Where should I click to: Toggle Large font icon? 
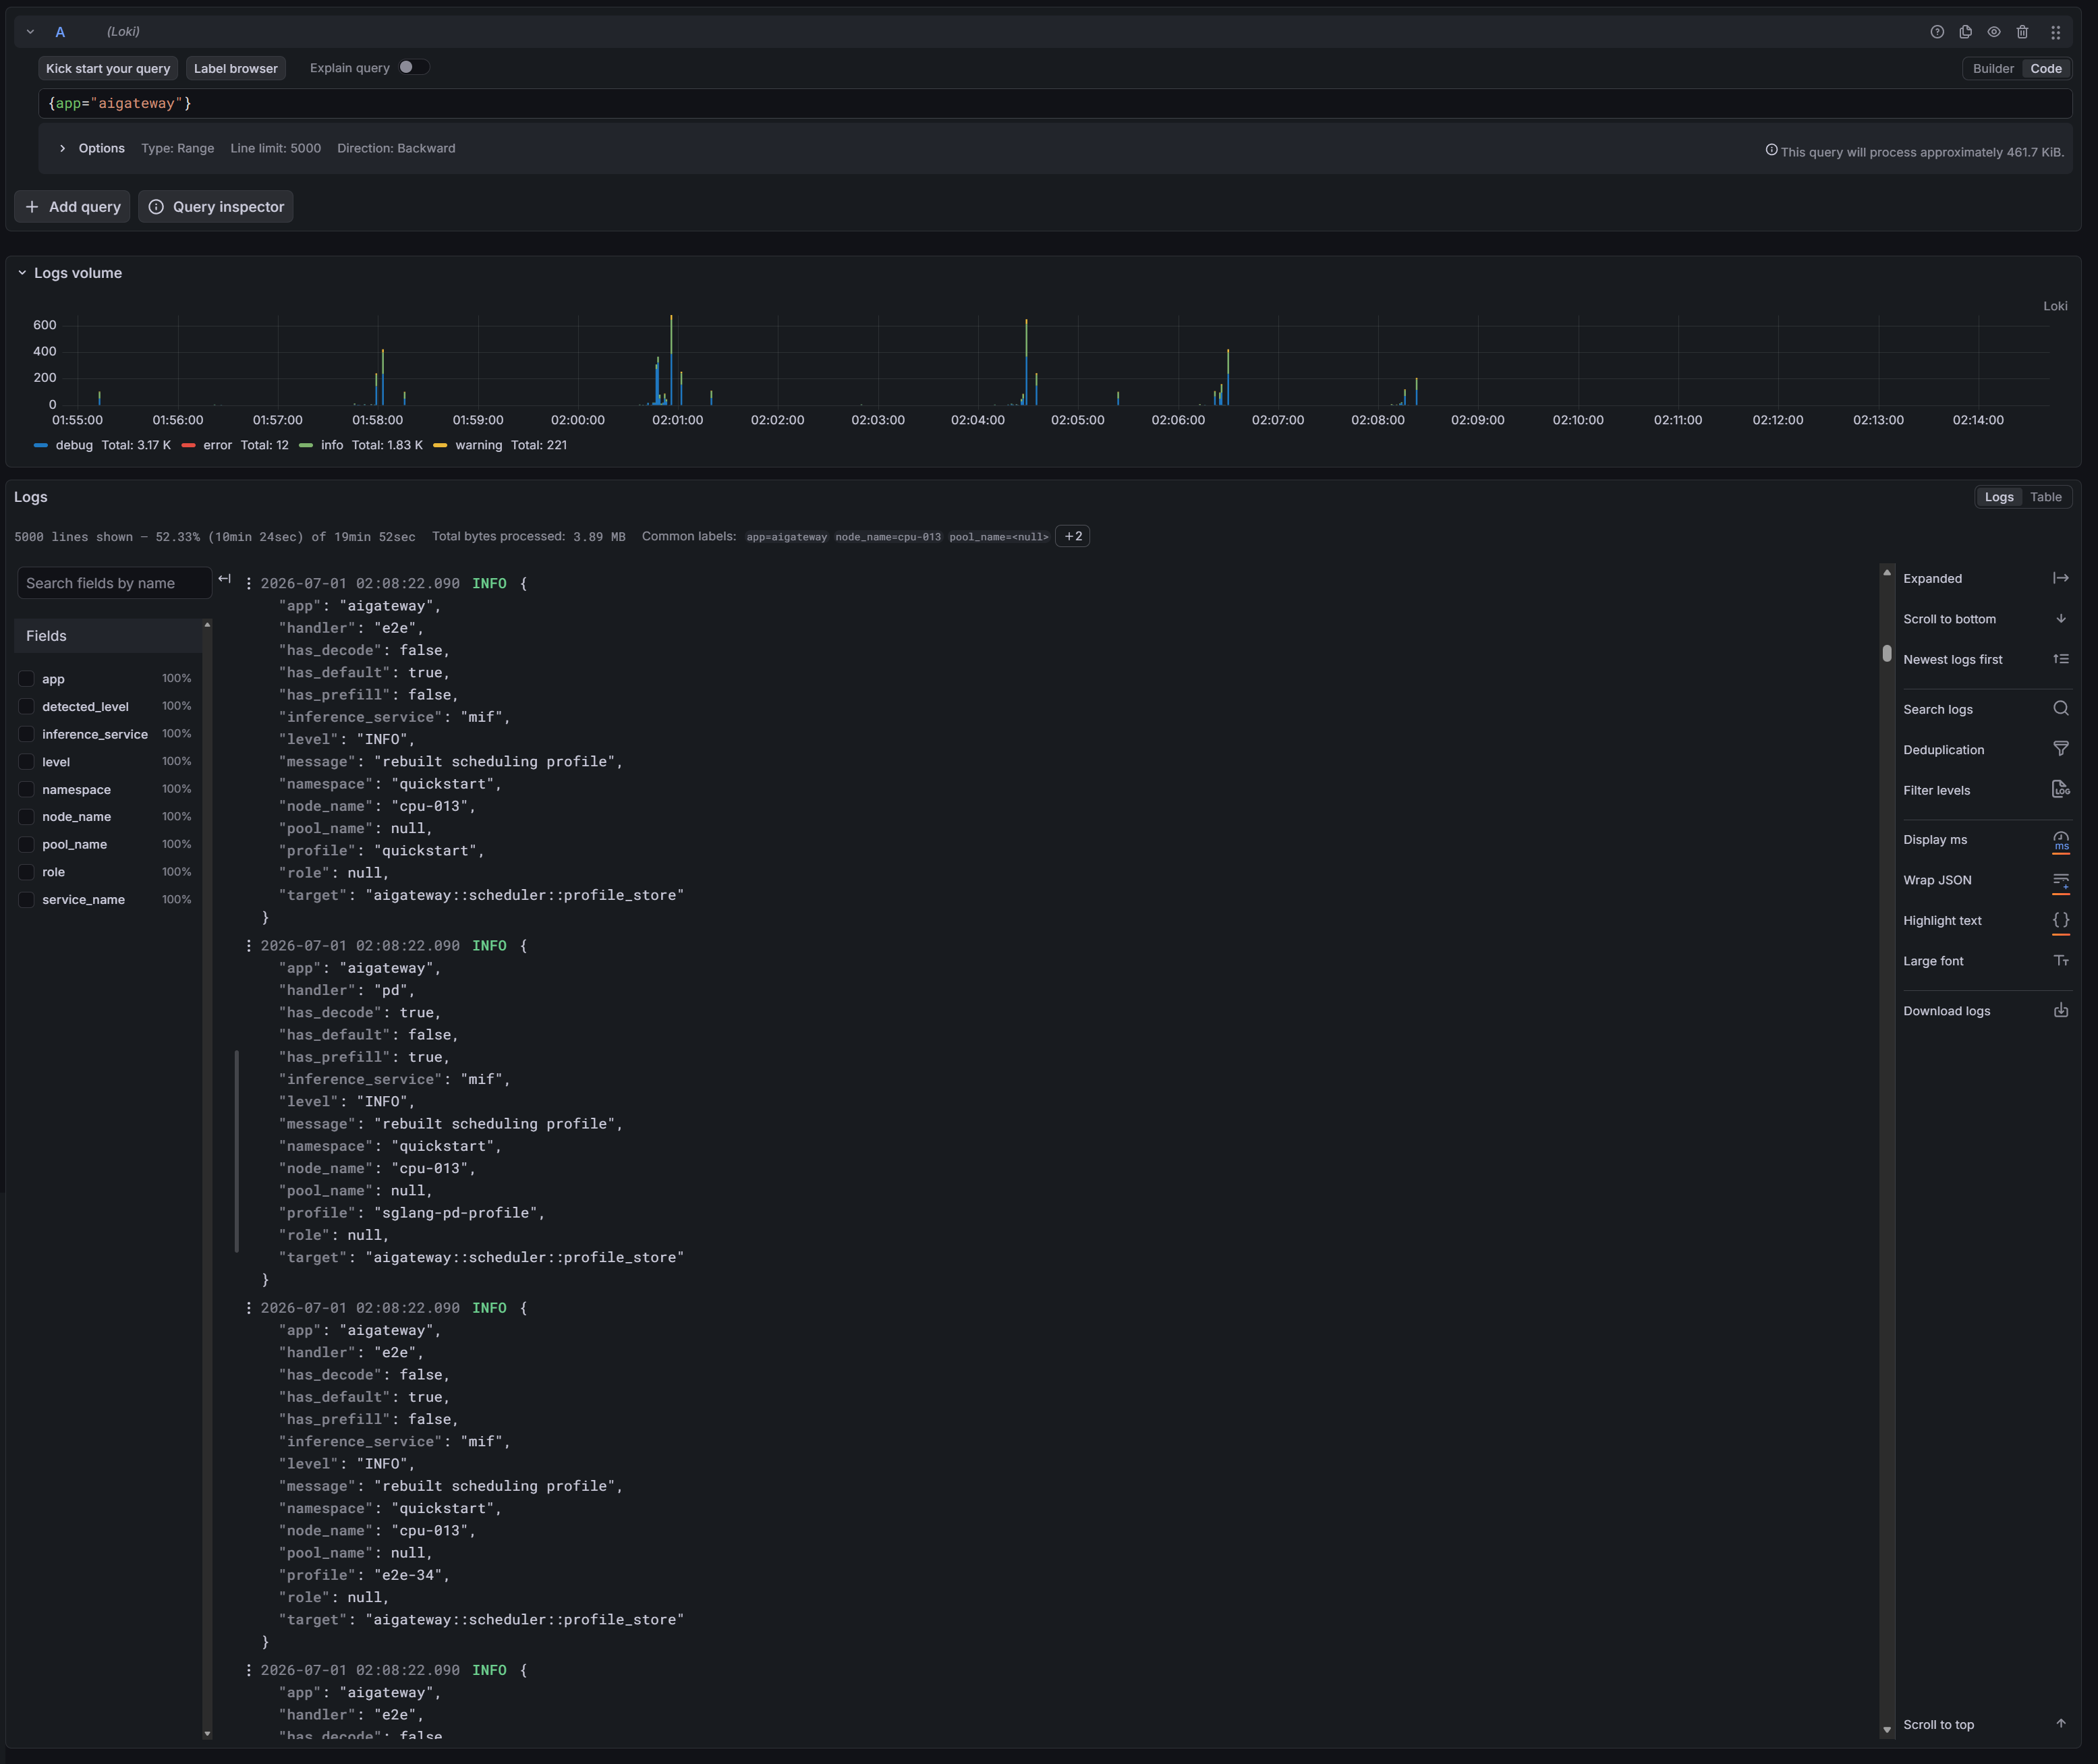coord(2061,960)
